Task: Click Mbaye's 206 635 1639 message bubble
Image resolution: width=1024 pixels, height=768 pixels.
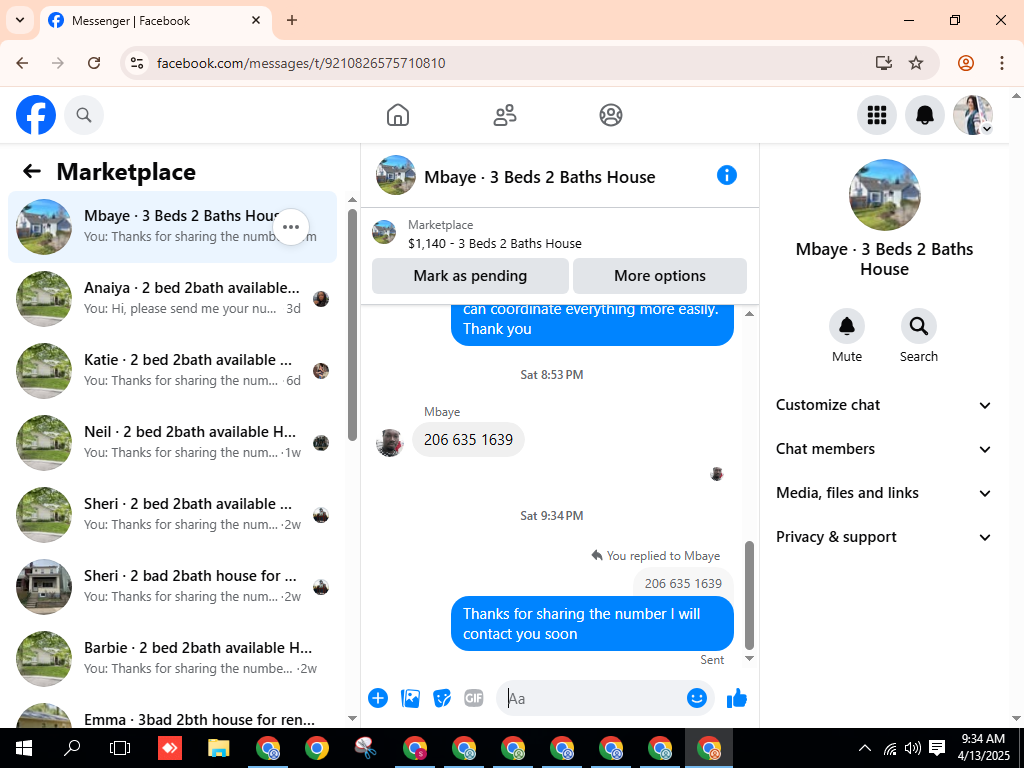Action: [x=468, y=440]
